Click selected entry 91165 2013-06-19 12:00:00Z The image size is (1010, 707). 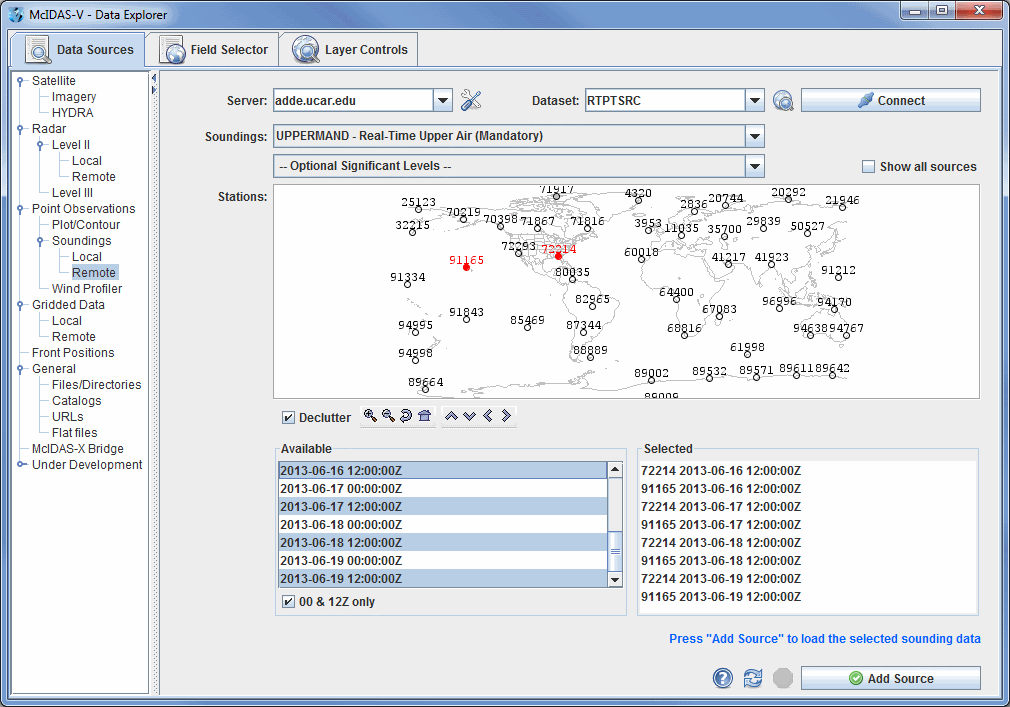point(721,597)
